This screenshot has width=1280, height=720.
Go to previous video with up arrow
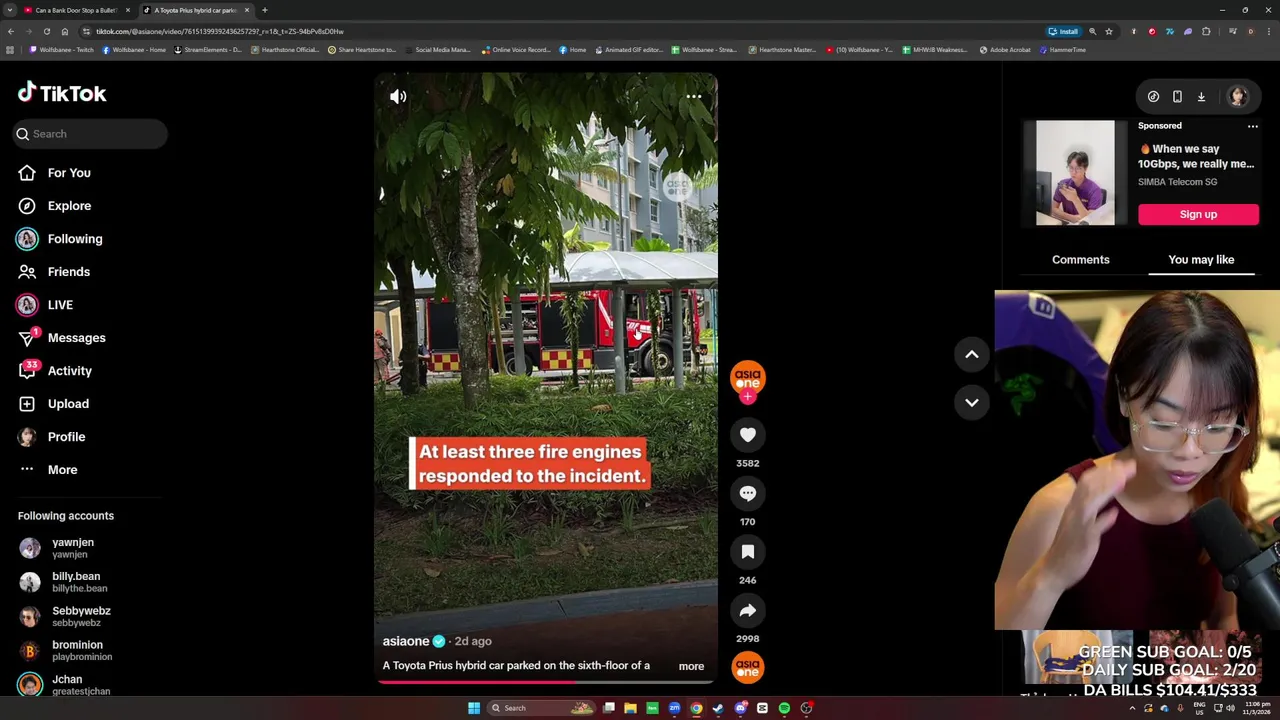tap(971, 354)
